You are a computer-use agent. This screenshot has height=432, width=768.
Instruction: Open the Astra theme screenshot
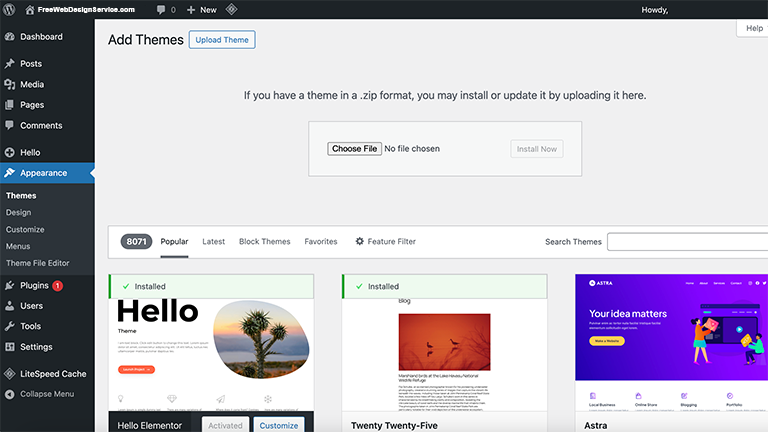(x=672, y=342)
